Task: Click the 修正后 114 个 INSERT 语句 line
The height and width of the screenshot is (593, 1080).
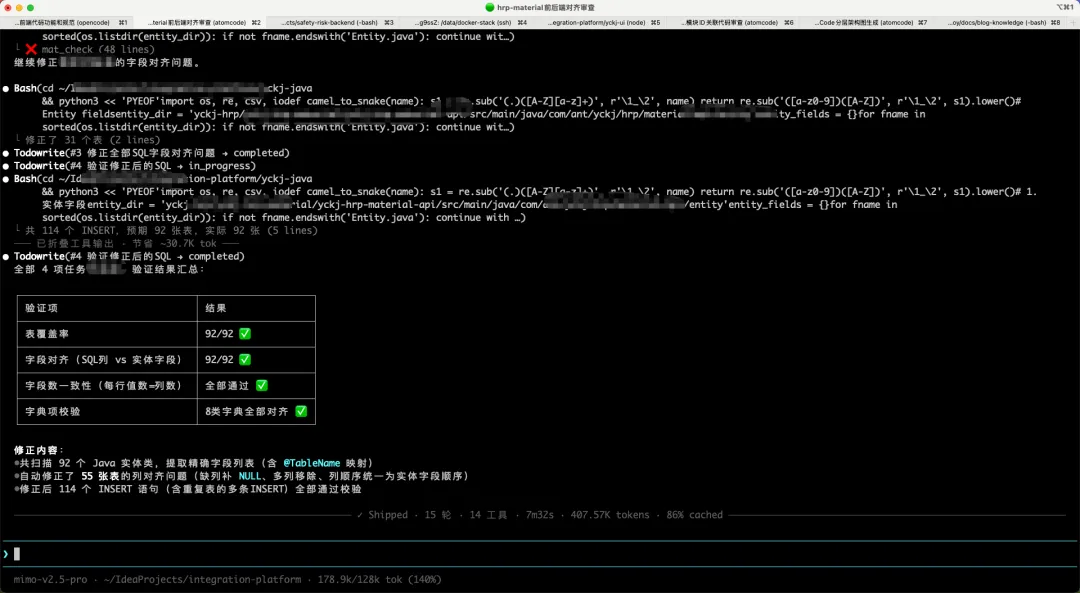Action: [190, 489]
